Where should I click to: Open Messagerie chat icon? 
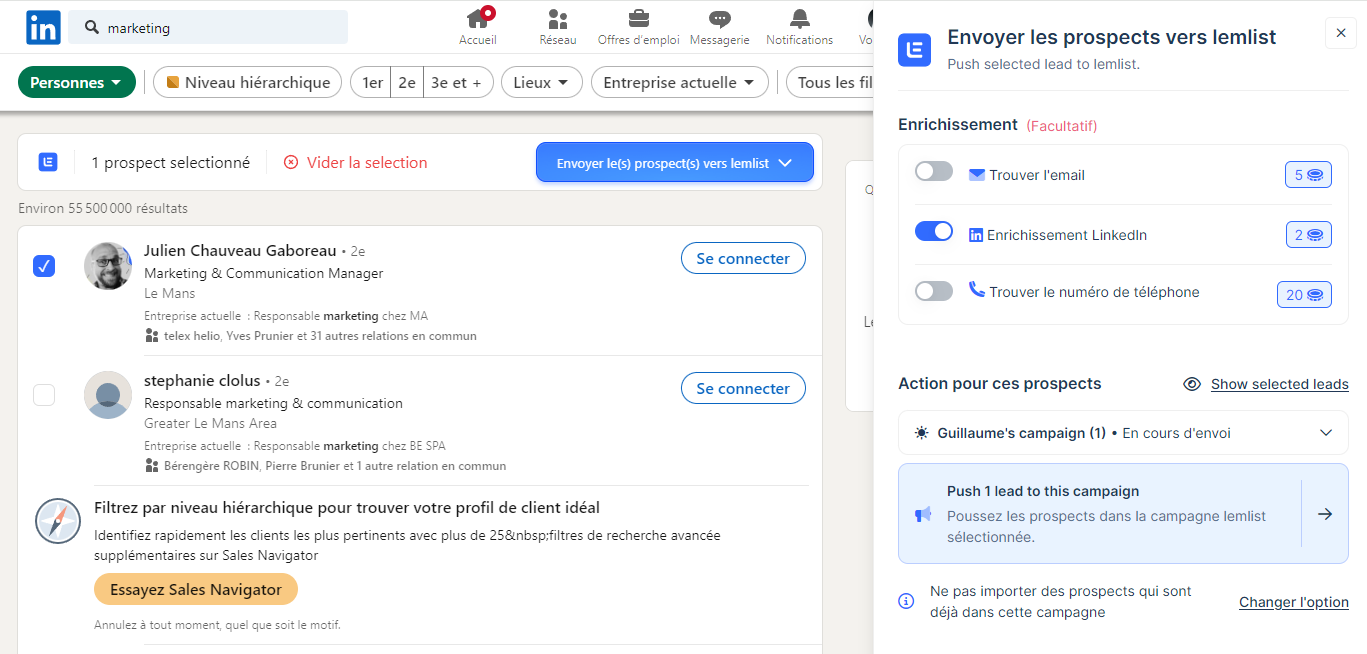coord(719,19)
